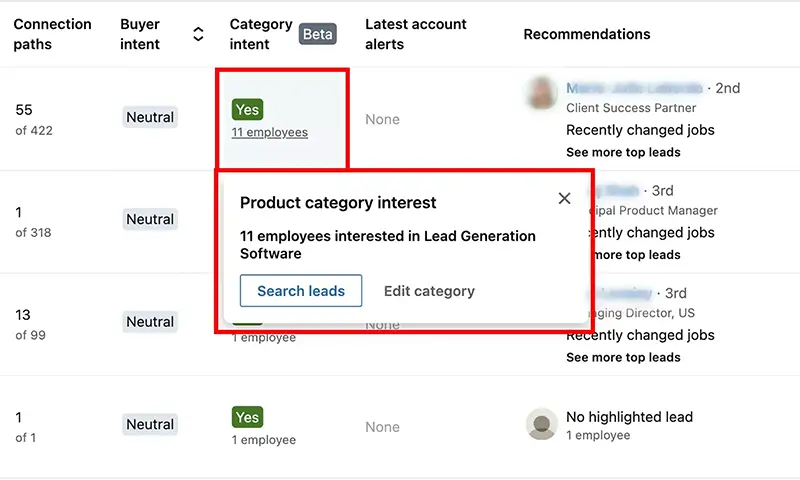Close the Product category interest popup
Image resolution: width=800 pixels, height=480 pixels.
tap(564, 198)
